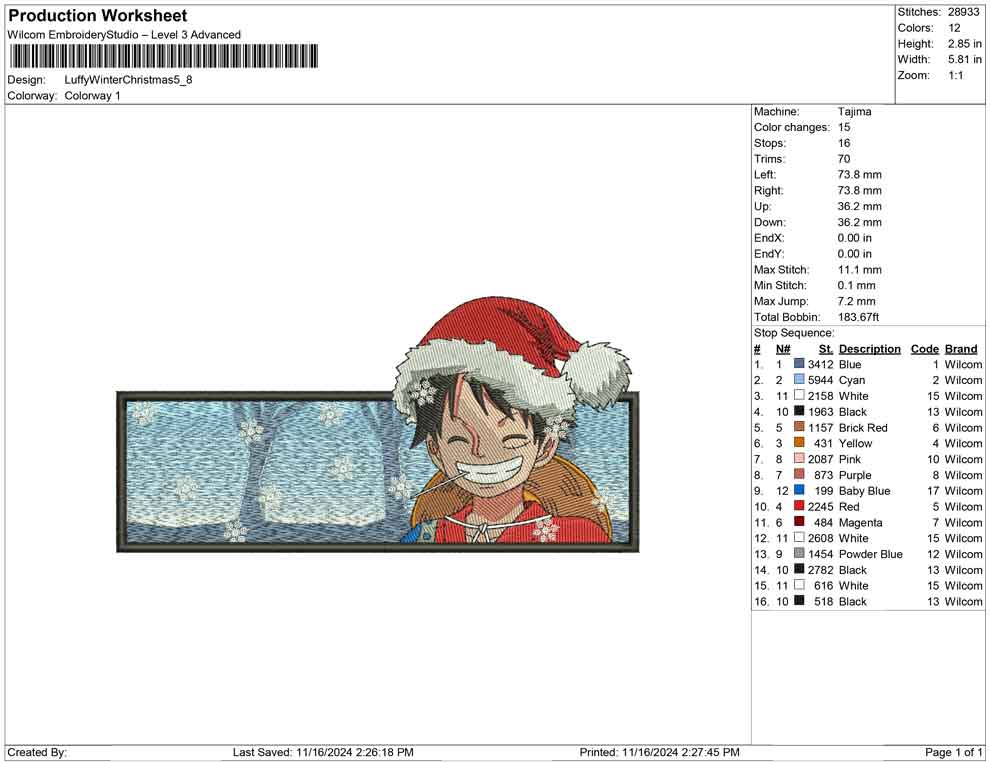Select the Black swatch with 1963 stitches
Viewport: 990px width, 762px height.
click(799, 411)
